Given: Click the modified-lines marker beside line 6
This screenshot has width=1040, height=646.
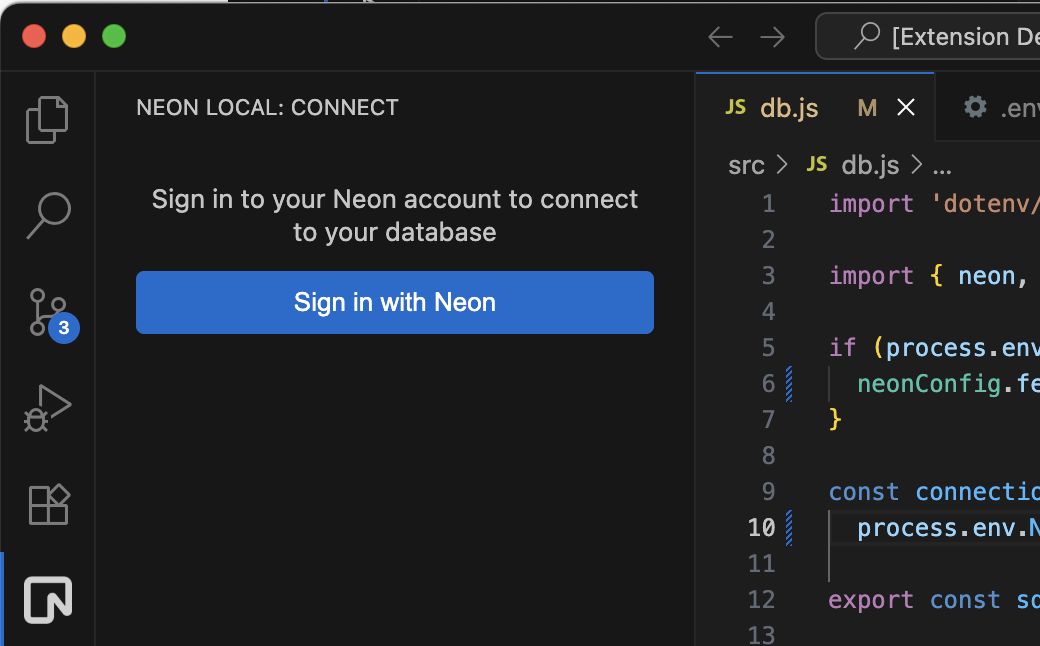Looking at the screenshot, I should click(789, 383).
